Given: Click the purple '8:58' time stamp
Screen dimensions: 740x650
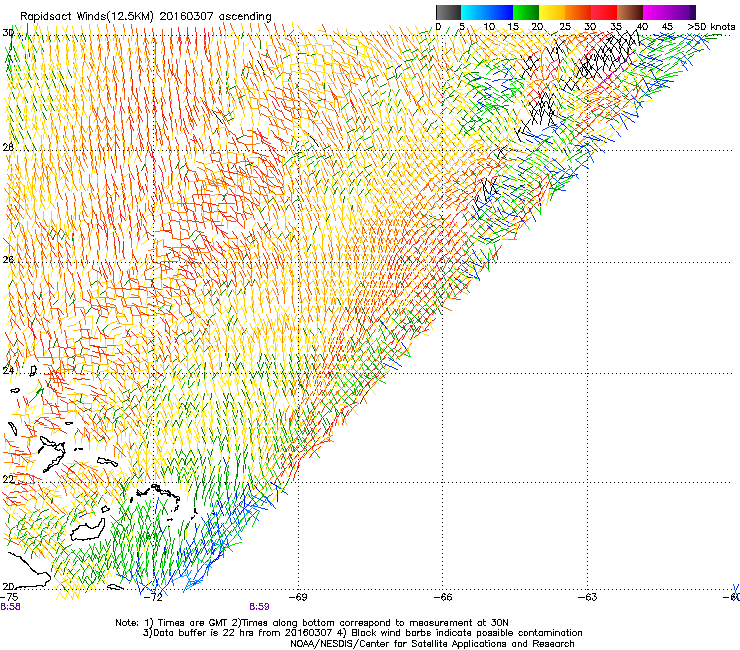Looking at the screenshot, I should point(10,607).
